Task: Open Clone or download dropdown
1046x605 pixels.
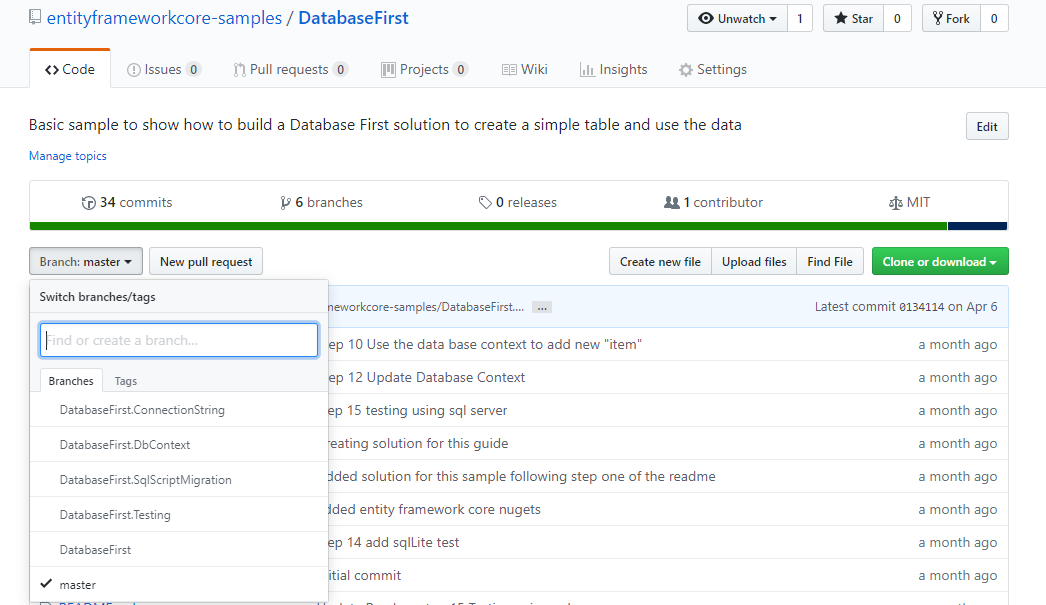Action: [940, 261]
